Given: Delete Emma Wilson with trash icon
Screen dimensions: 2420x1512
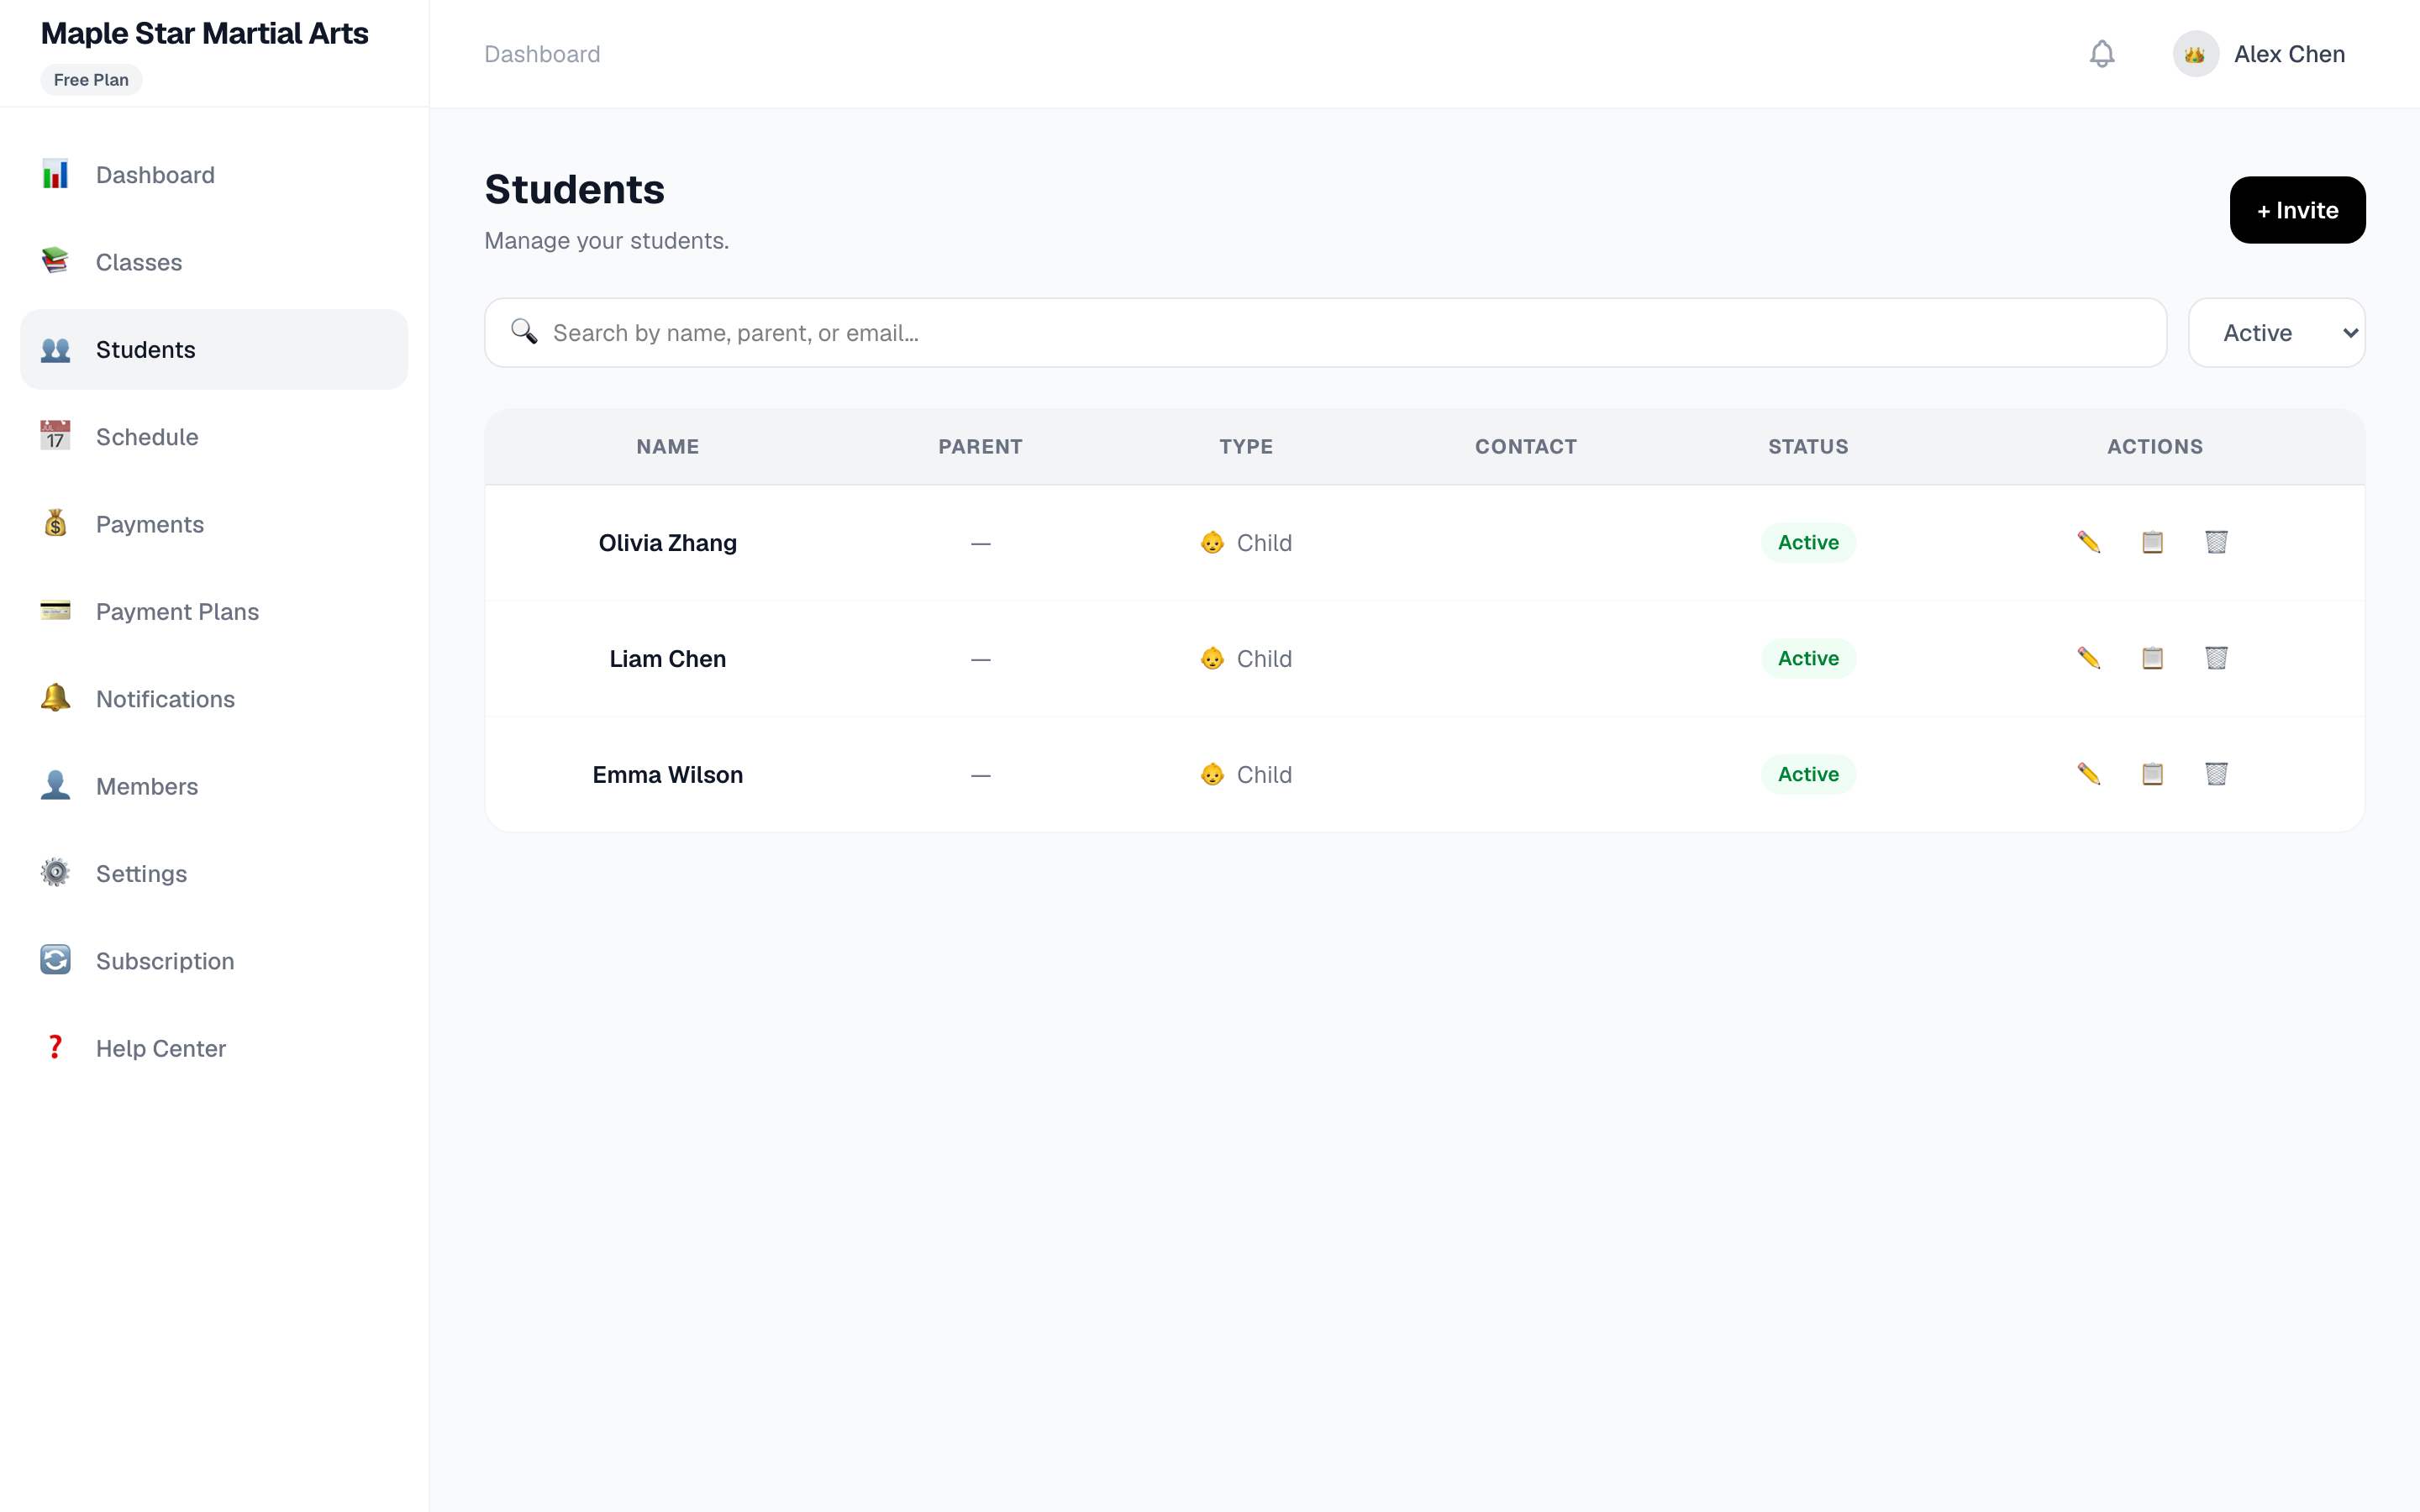Looking at the screenshot, I should (2216, 774).
